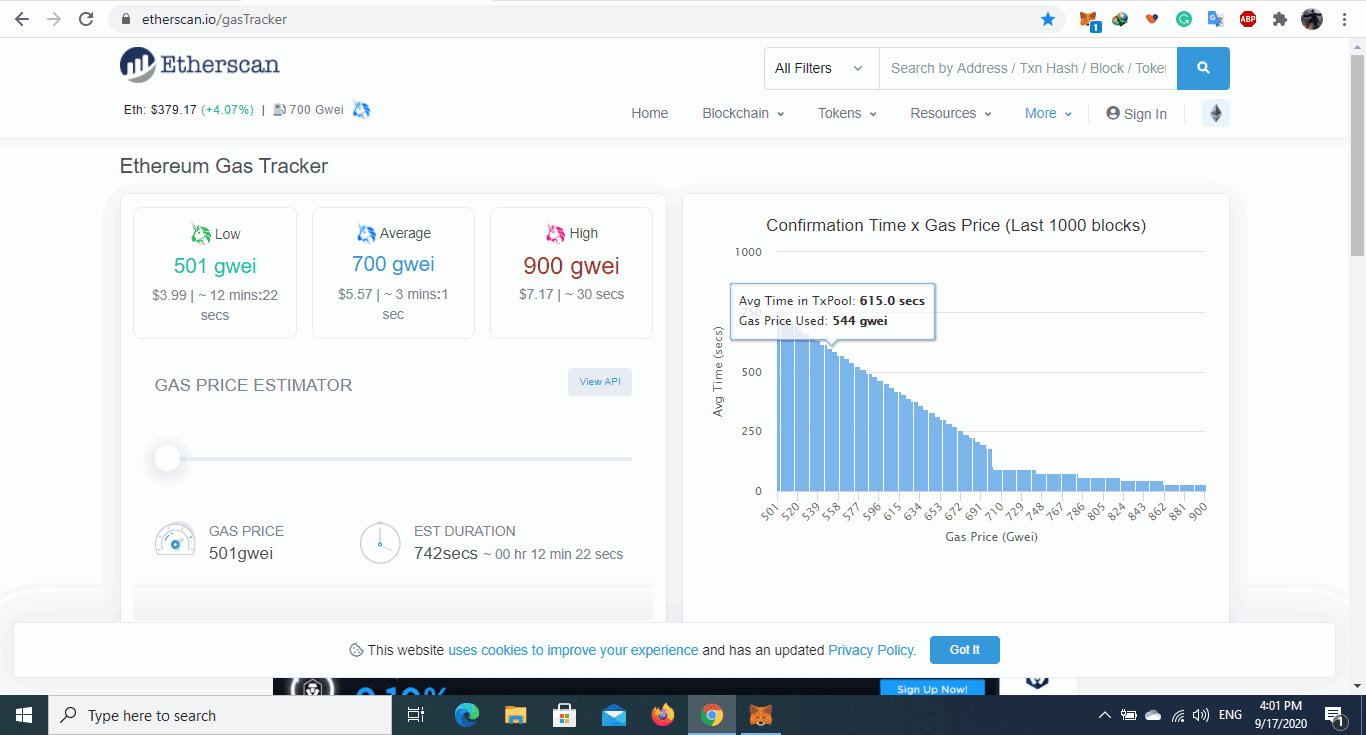Click the ENG language indicator
This screenshot has width=1366, height=735.
click(x=1230, y=715)
